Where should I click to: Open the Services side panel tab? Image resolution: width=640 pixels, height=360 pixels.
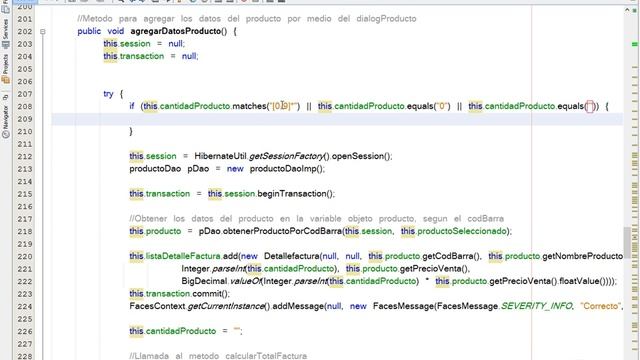coord(5,34)
